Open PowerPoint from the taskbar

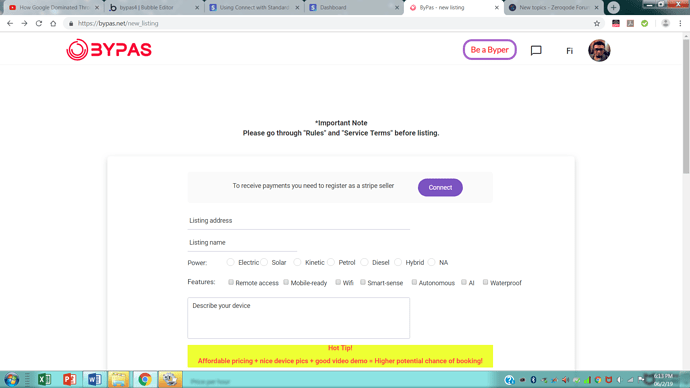[70, 379]
